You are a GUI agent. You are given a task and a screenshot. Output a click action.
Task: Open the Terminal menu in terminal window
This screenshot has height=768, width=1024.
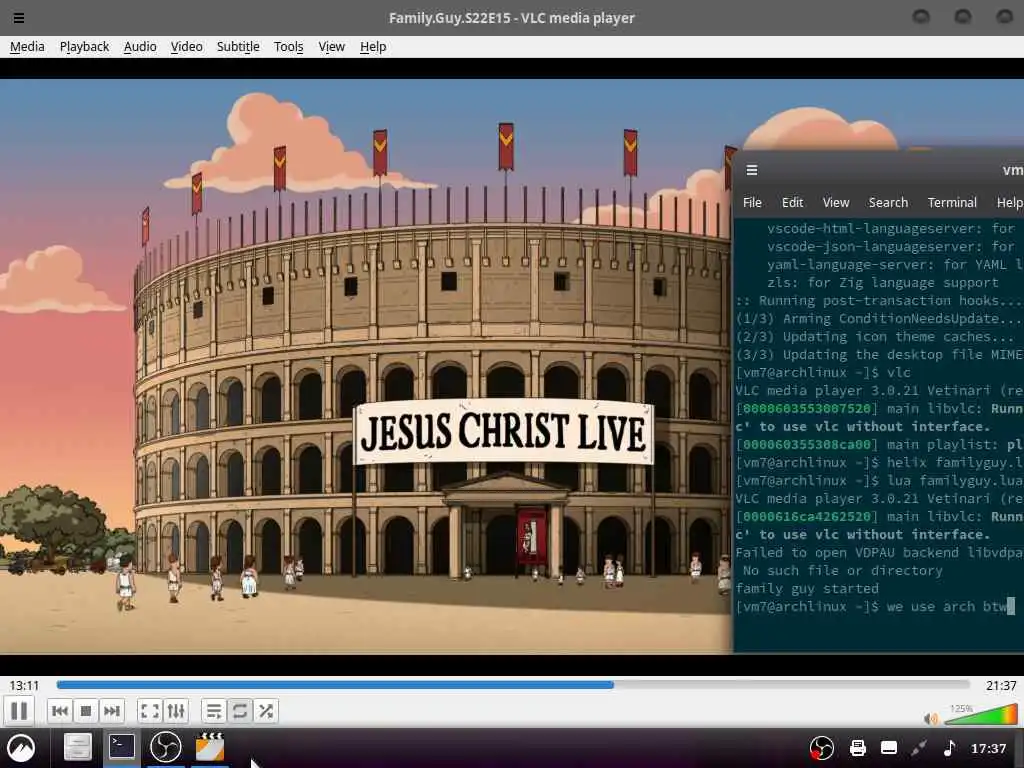(x=952, y=202)
